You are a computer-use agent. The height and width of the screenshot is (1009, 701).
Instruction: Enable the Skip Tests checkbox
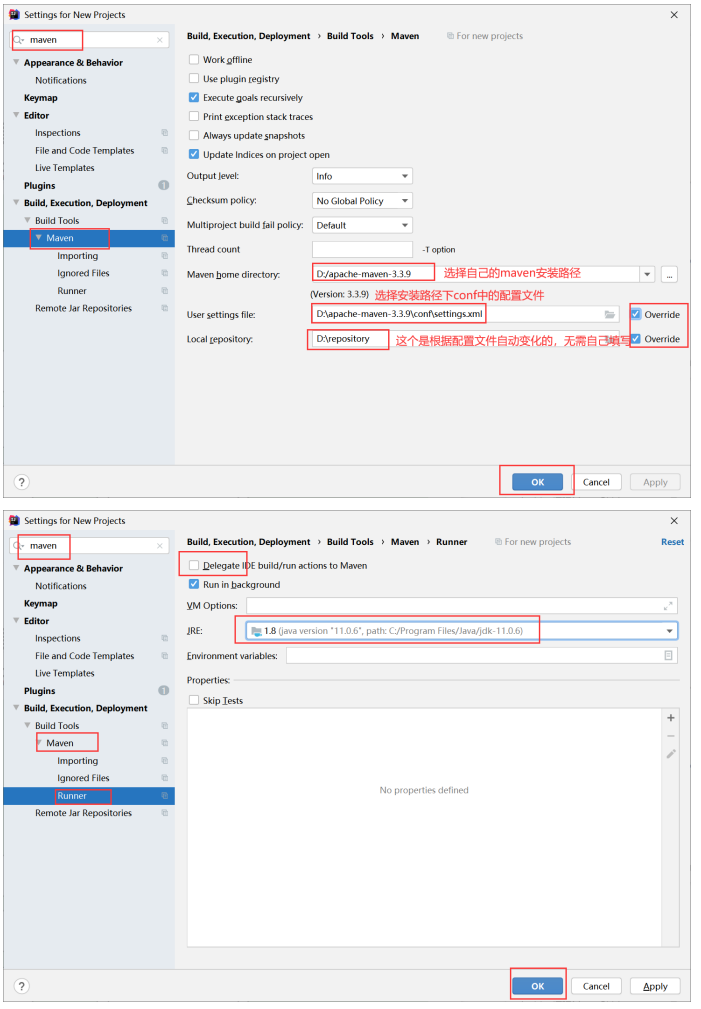pos(194,700)
